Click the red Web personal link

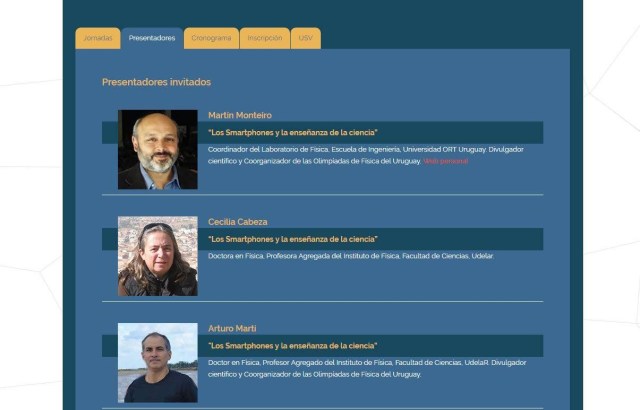point(445,161)
